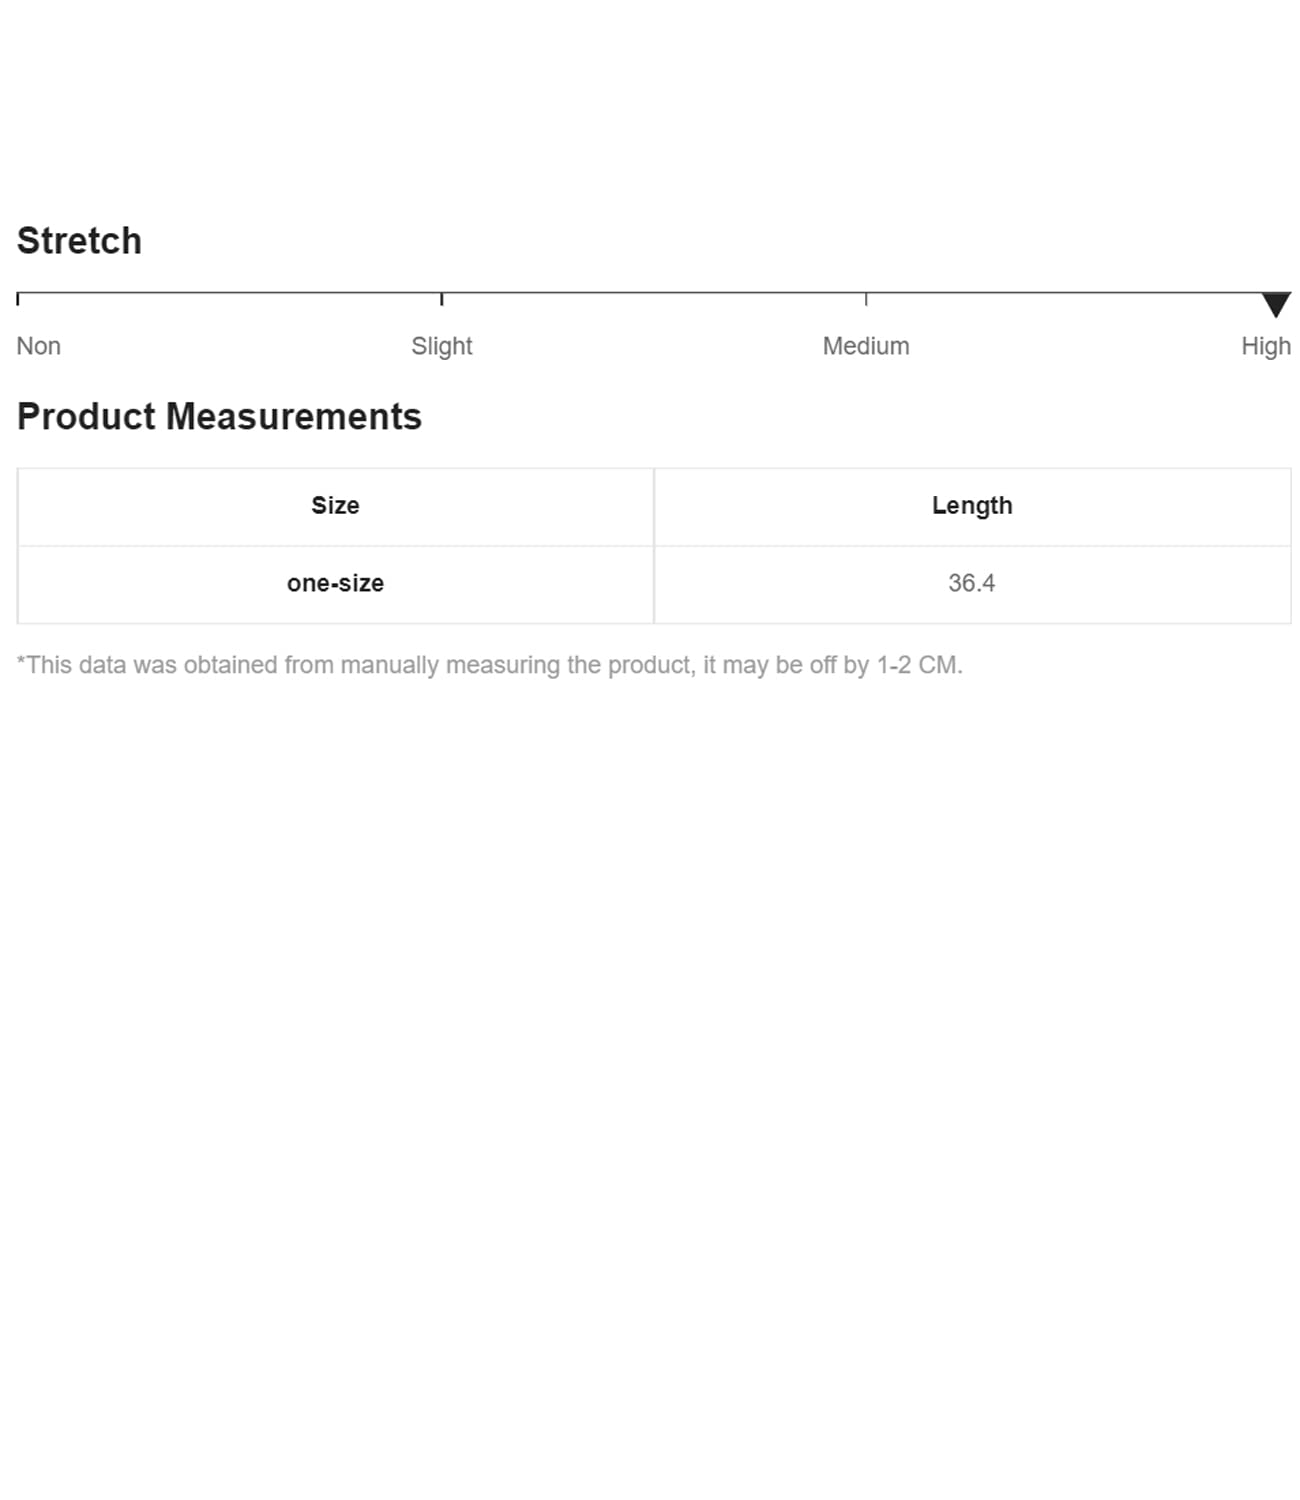Click stretch scale line between Medium and High
Image resolution: width=1300 pixels, height=1500 pixels.
[x=1065, y=293]
